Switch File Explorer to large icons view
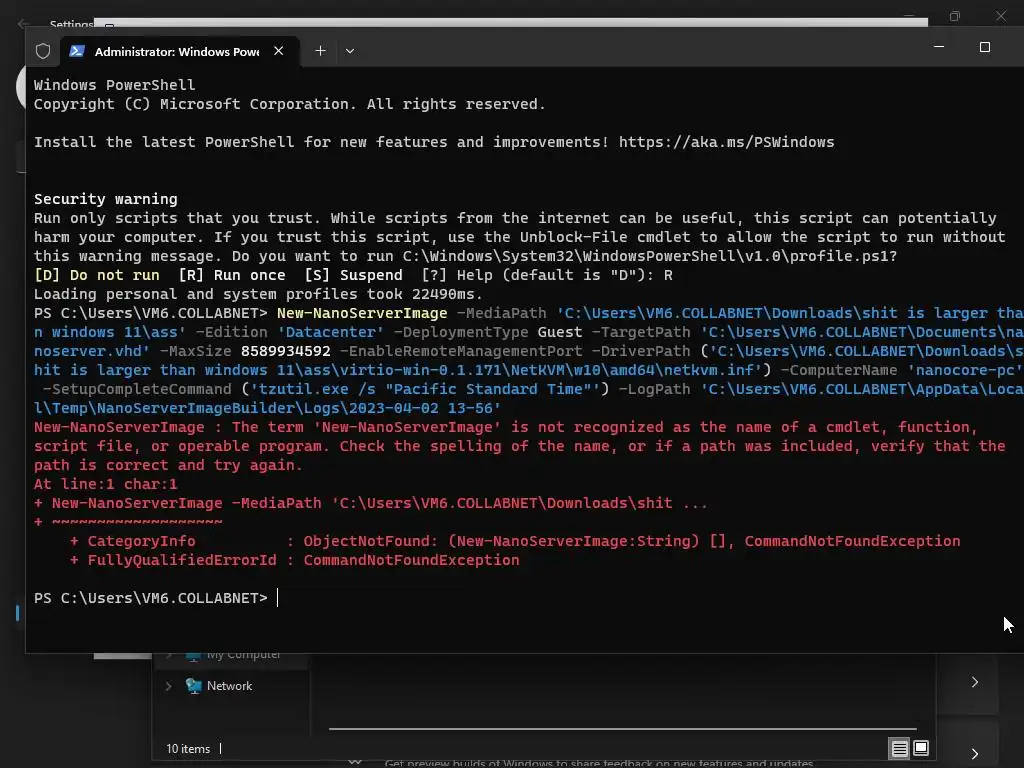1024x768 pixels. [921, 748]
